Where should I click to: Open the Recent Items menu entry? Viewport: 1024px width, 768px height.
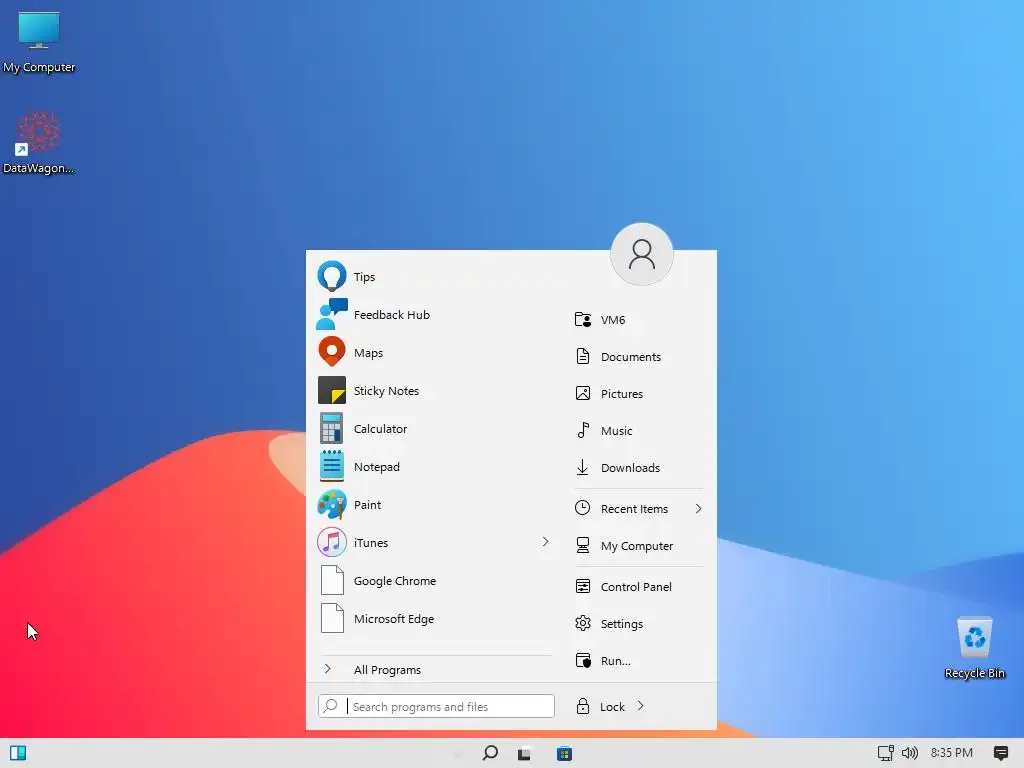(x=639, y=509)
